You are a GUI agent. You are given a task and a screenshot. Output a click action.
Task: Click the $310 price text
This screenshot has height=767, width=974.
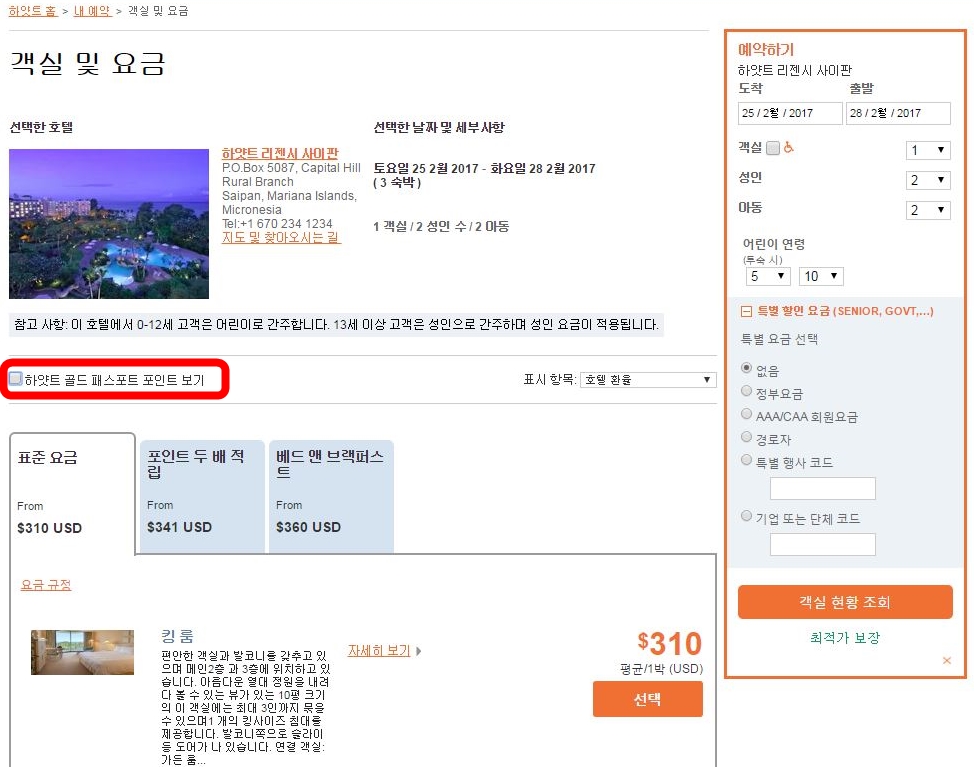pyautogui.click(x=670, y=643)
